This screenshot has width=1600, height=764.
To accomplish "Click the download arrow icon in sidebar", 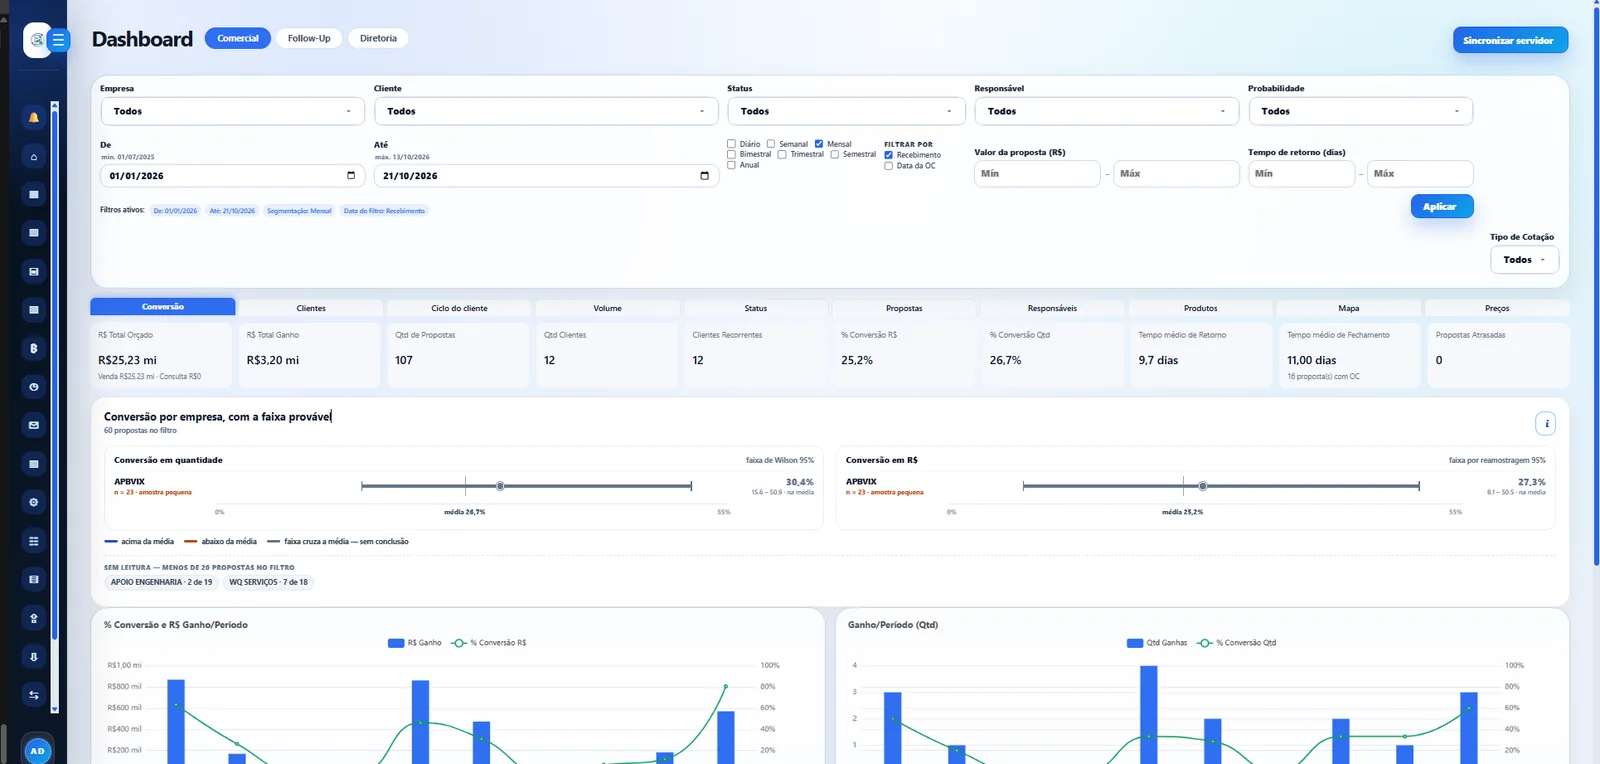I will point(34,657).
